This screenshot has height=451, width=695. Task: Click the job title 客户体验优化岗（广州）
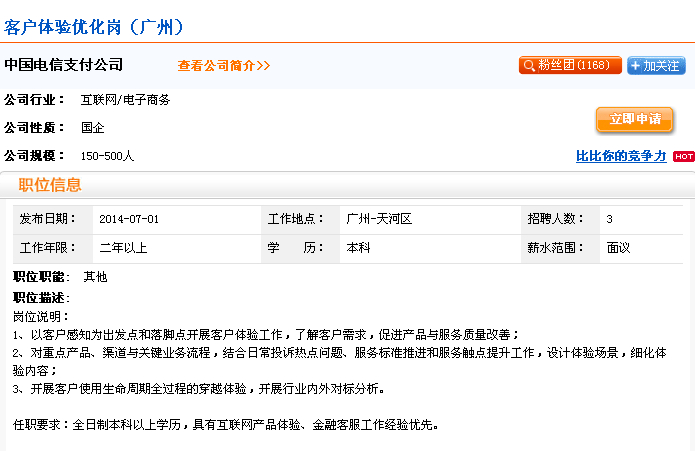click(94, 27)
